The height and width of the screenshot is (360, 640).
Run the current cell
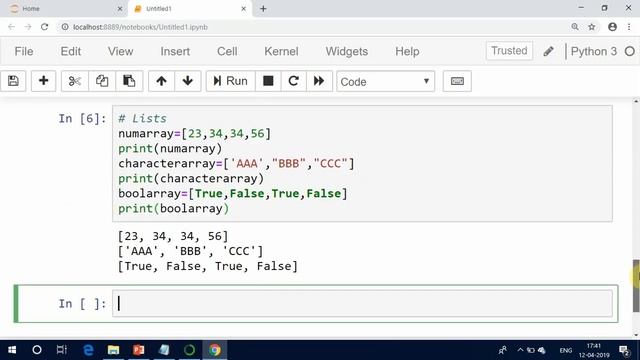pyautogui.click(x=231, y=81)
